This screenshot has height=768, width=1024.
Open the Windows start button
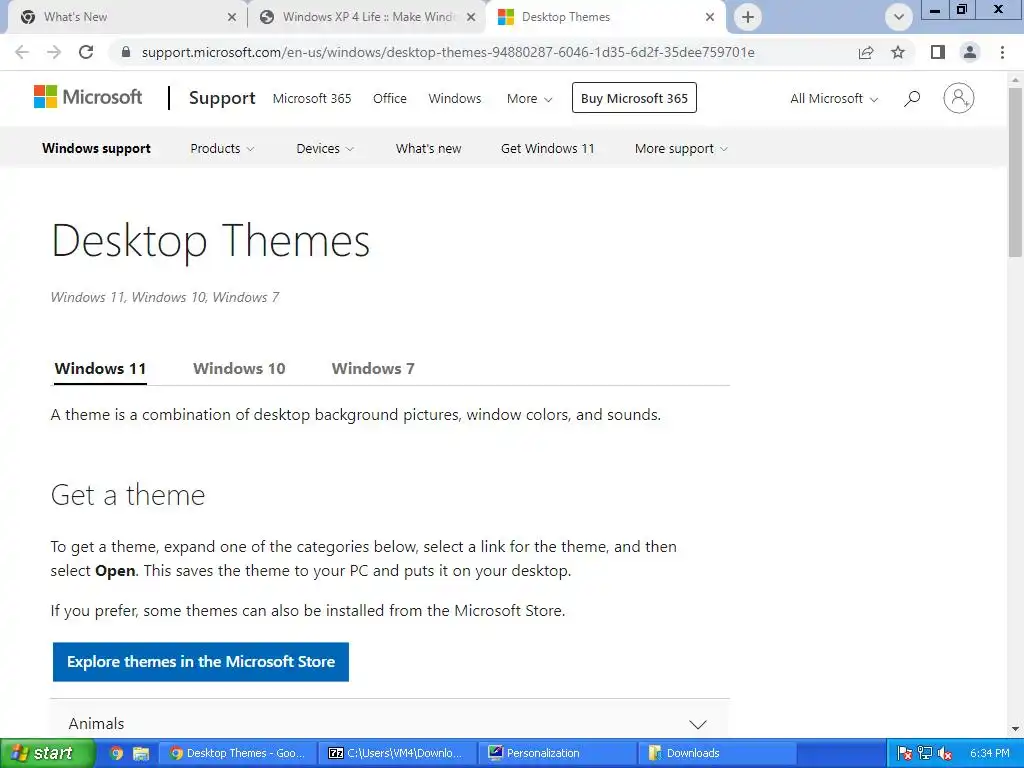click(x=47, y=753)
